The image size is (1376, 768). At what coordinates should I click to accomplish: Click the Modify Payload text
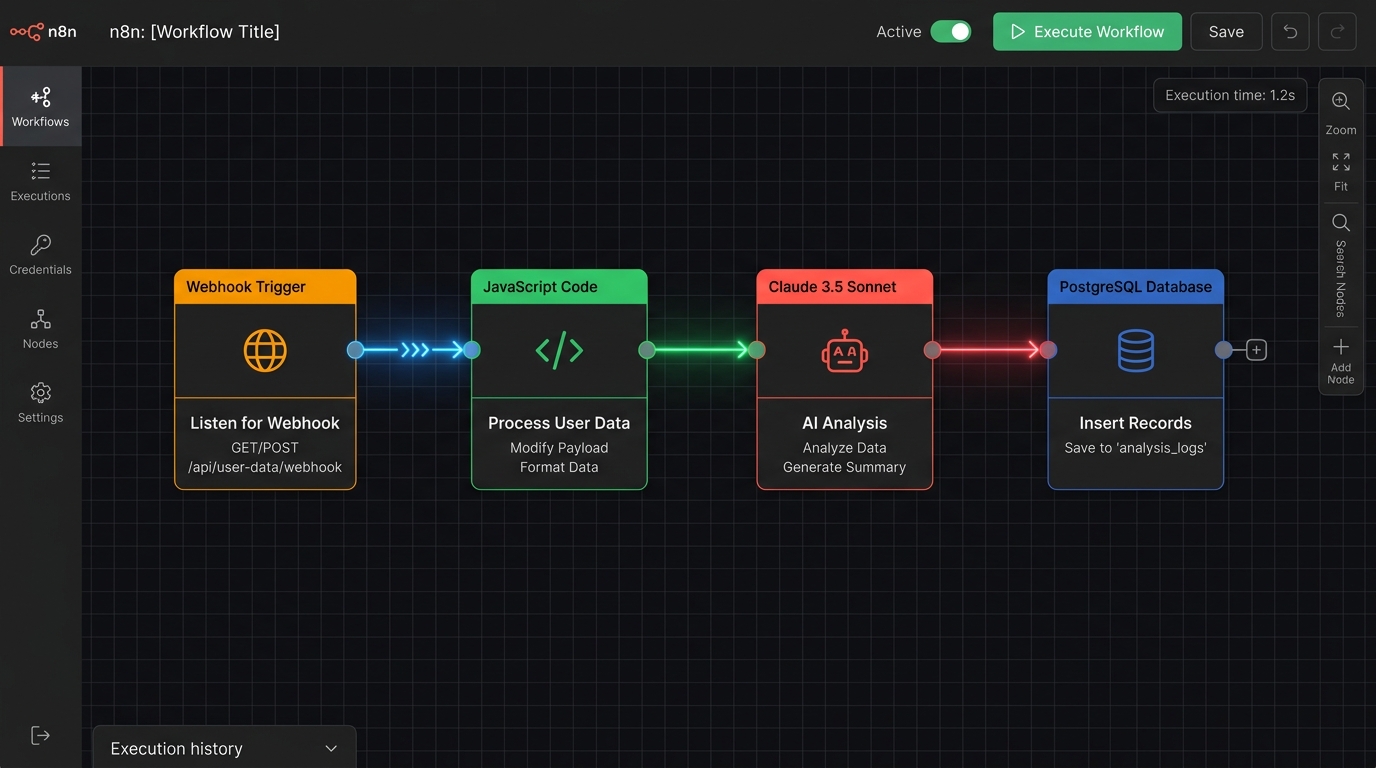pyautogui.click(x=559, y=448)
